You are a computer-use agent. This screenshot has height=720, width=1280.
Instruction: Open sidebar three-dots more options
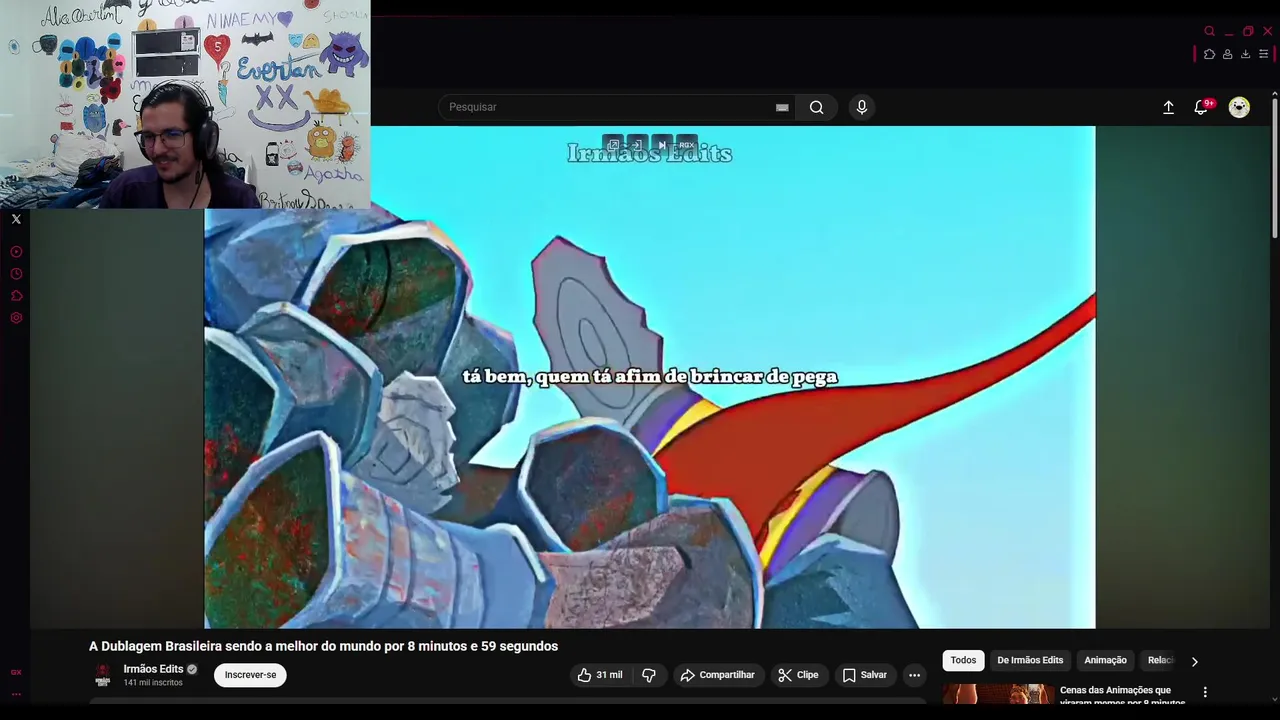point(16,694)
